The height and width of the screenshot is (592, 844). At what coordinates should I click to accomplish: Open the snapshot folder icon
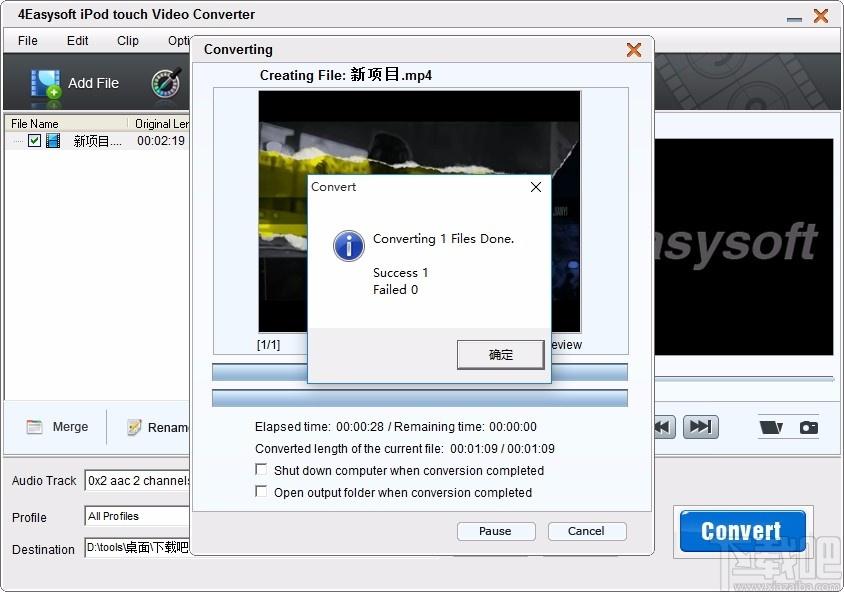coord(771,427)
